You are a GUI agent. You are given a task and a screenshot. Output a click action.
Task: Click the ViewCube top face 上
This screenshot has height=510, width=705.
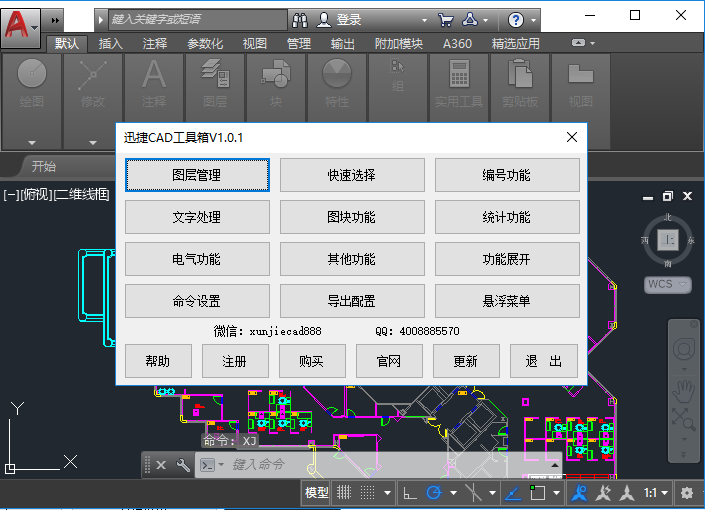pos(668,240)
